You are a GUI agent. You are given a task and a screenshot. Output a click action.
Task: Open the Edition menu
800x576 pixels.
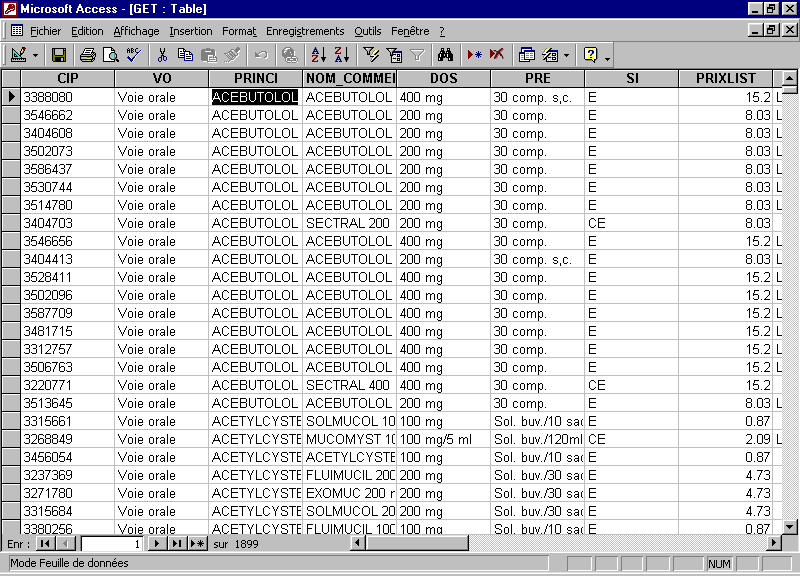tap(87, 31)
